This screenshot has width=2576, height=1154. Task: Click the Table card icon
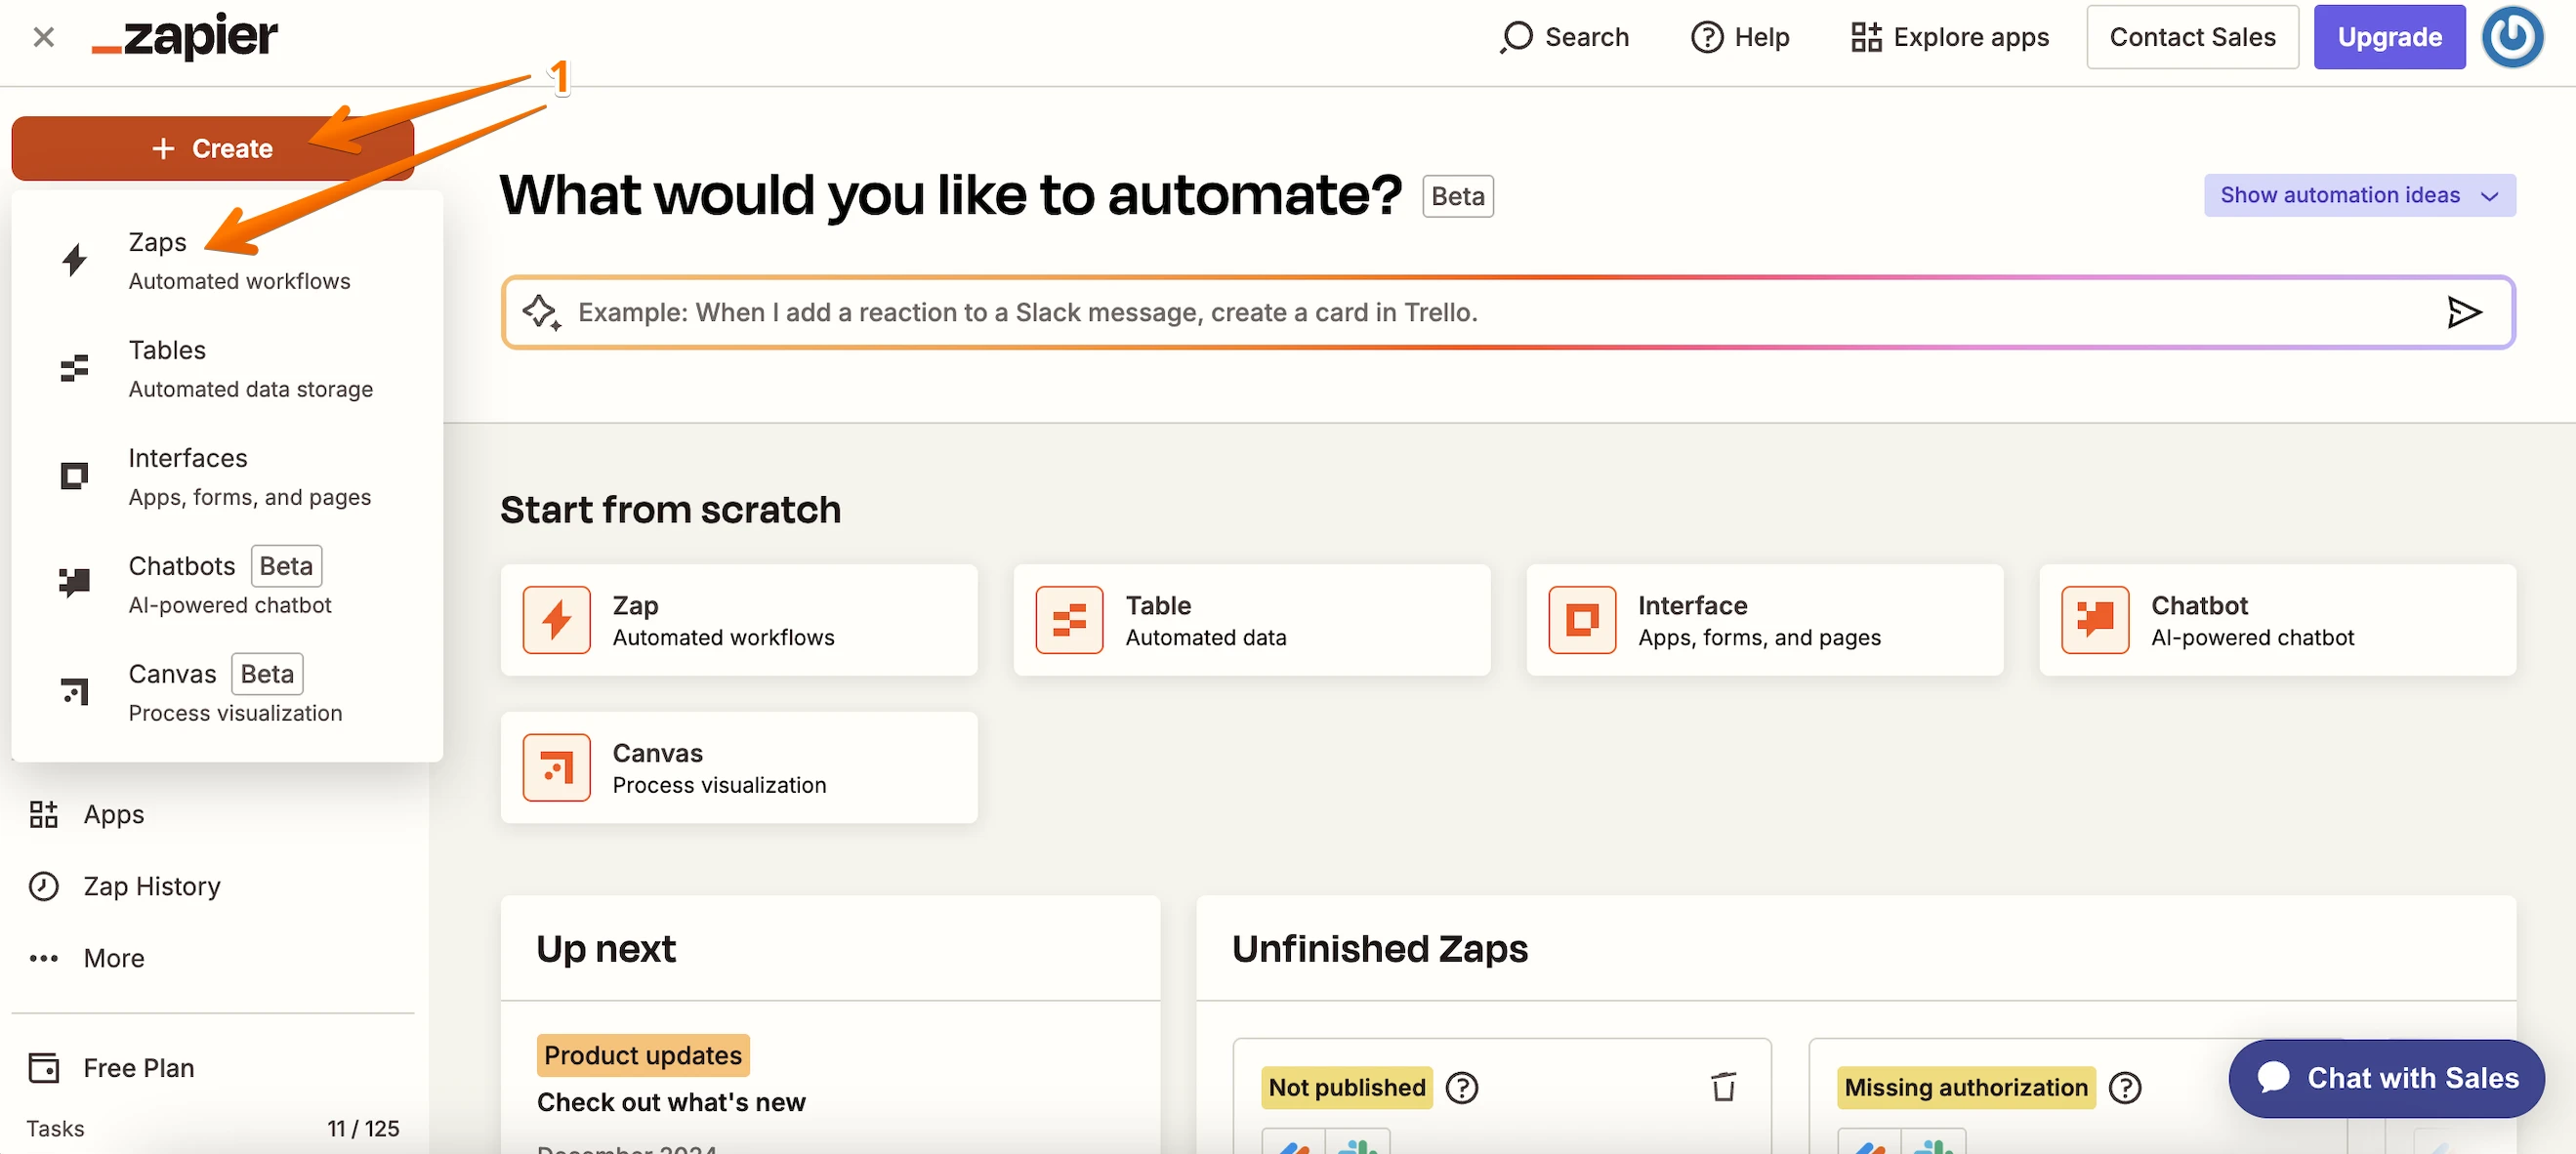[1069, 620]
